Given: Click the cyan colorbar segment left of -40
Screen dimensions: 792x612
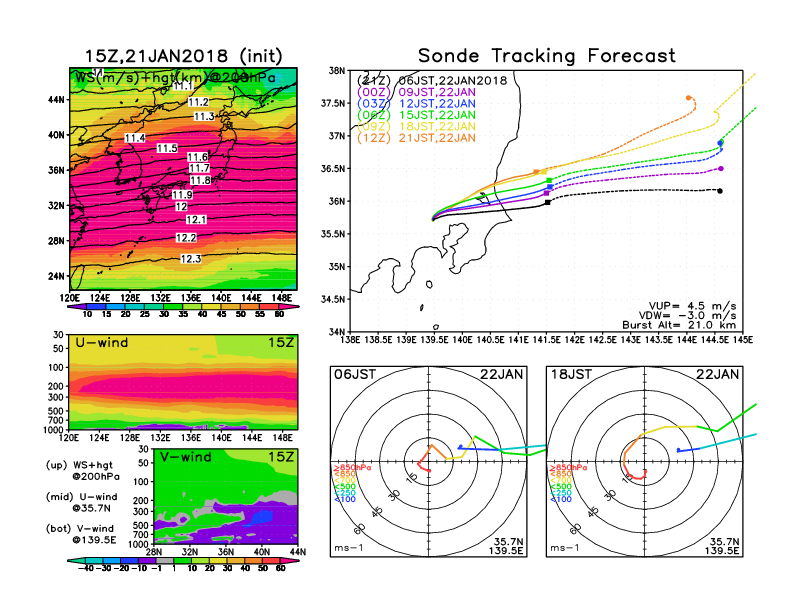Looking at the screenshot, I should click(x=76, y=560).
